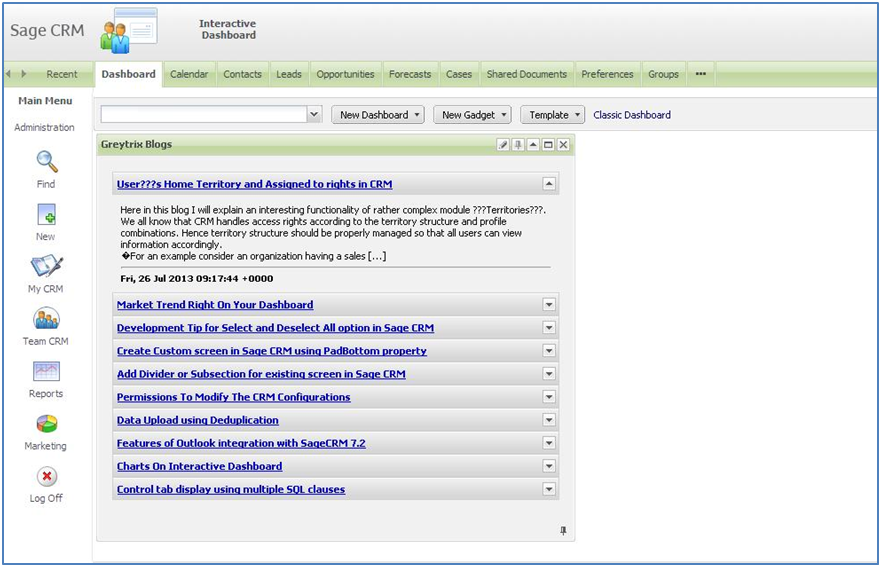The height and width of the screenshot is (568, 881).
Task: Expand Data Upload using Deduplication entry
Action: [x=549, y=420]
